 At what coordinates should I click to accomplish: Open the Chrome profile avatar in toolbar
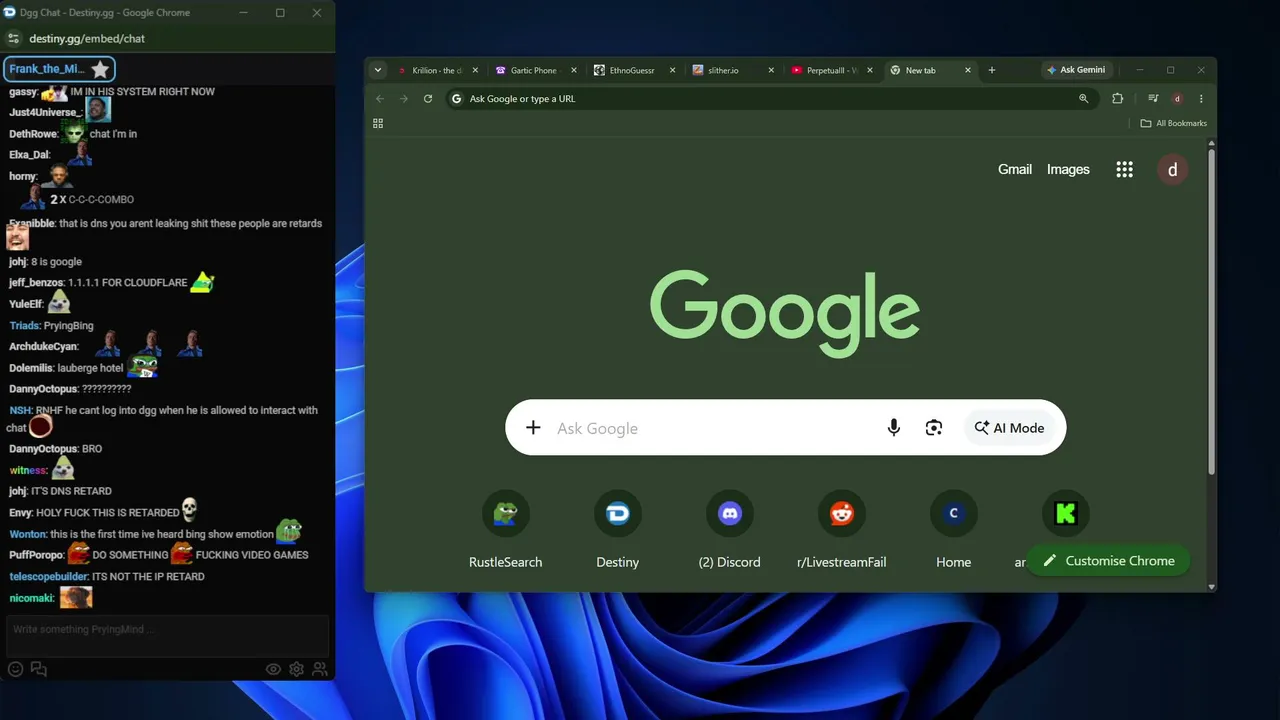[1177, 99]
